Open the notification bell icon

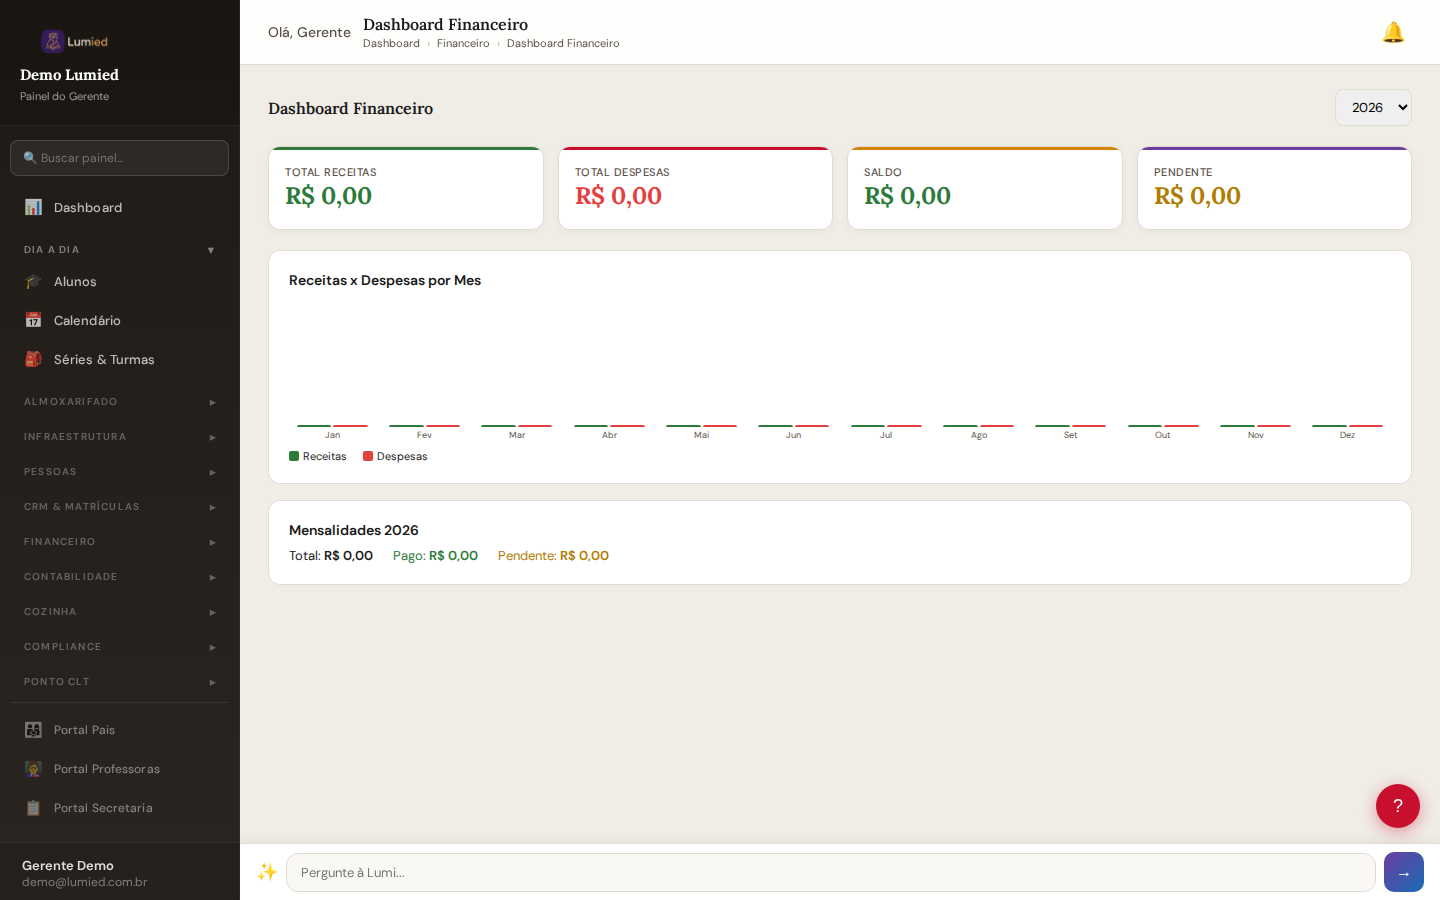coord(1393,31)
